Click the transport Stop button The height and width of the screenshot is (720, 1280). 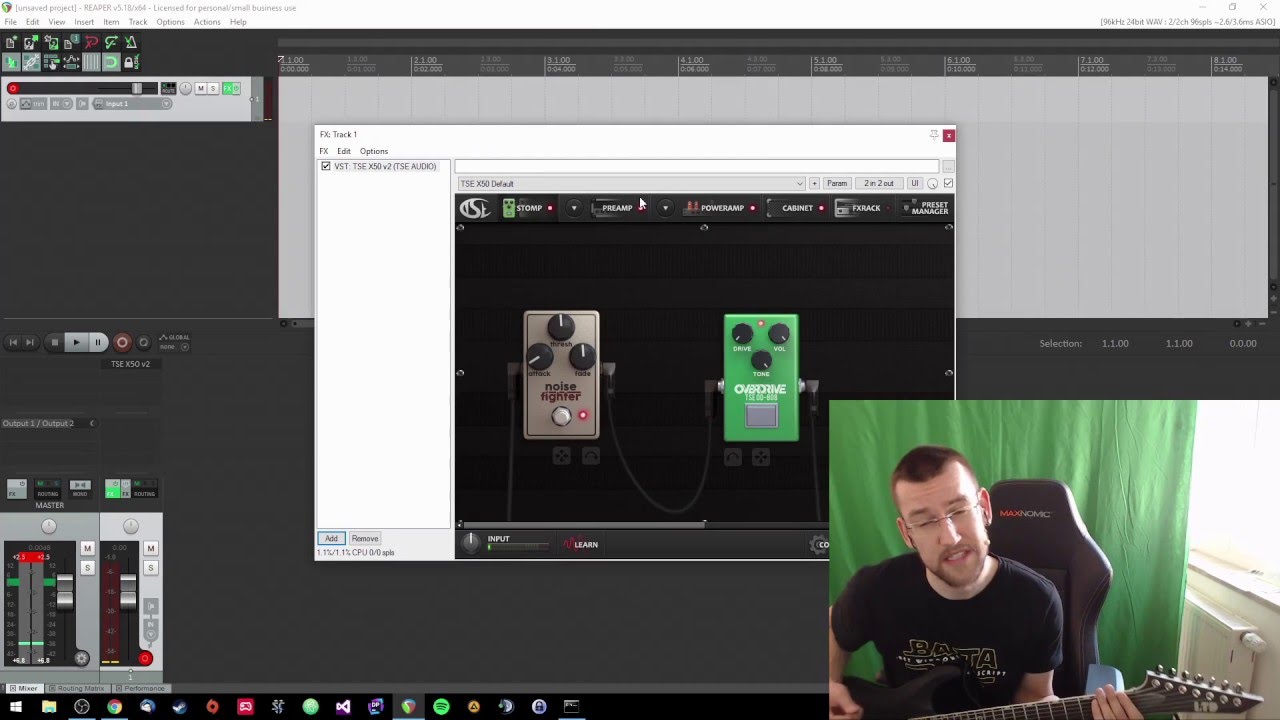[x=55, y=342]
